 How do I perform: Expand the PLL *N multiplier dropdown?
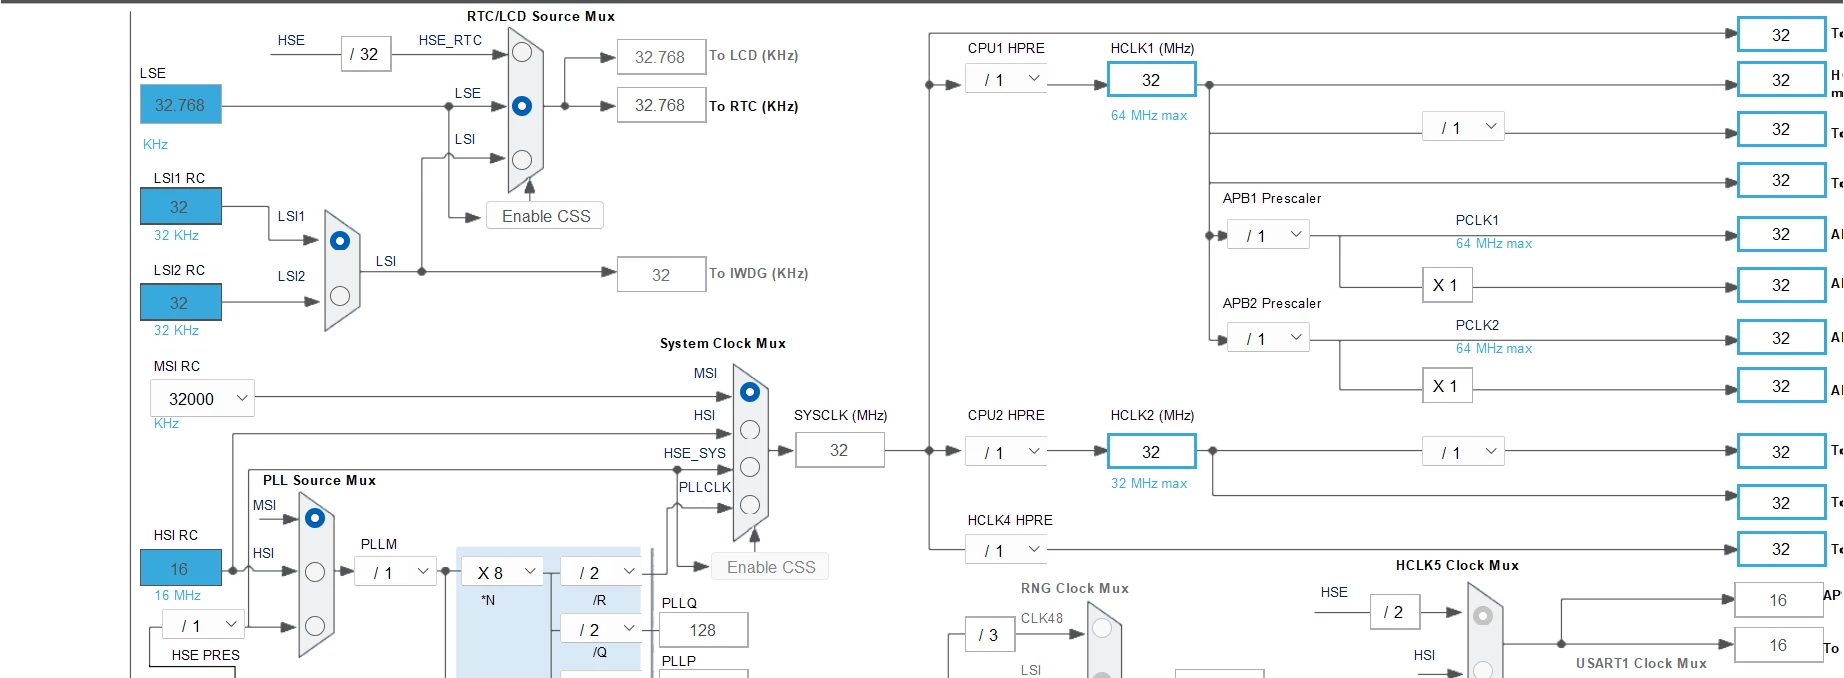(x=503, y=572)
